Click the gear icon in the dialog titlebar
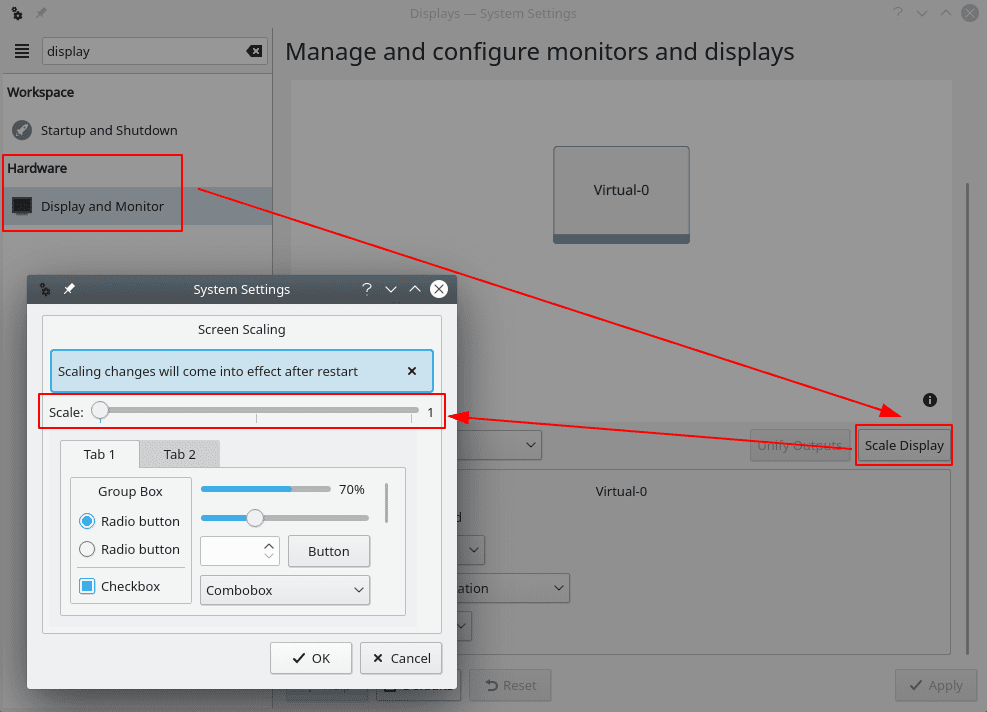This screenshot has width=987, height=712. pos(44,289)
